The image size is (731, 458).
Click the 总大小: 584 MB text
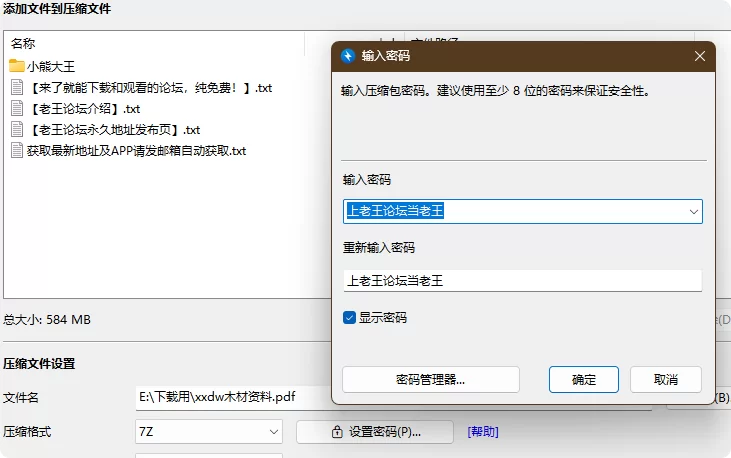47,320
